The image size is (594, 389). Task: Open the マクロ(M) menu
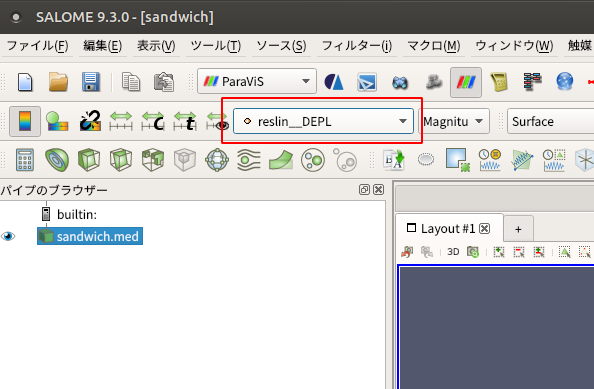434,46
